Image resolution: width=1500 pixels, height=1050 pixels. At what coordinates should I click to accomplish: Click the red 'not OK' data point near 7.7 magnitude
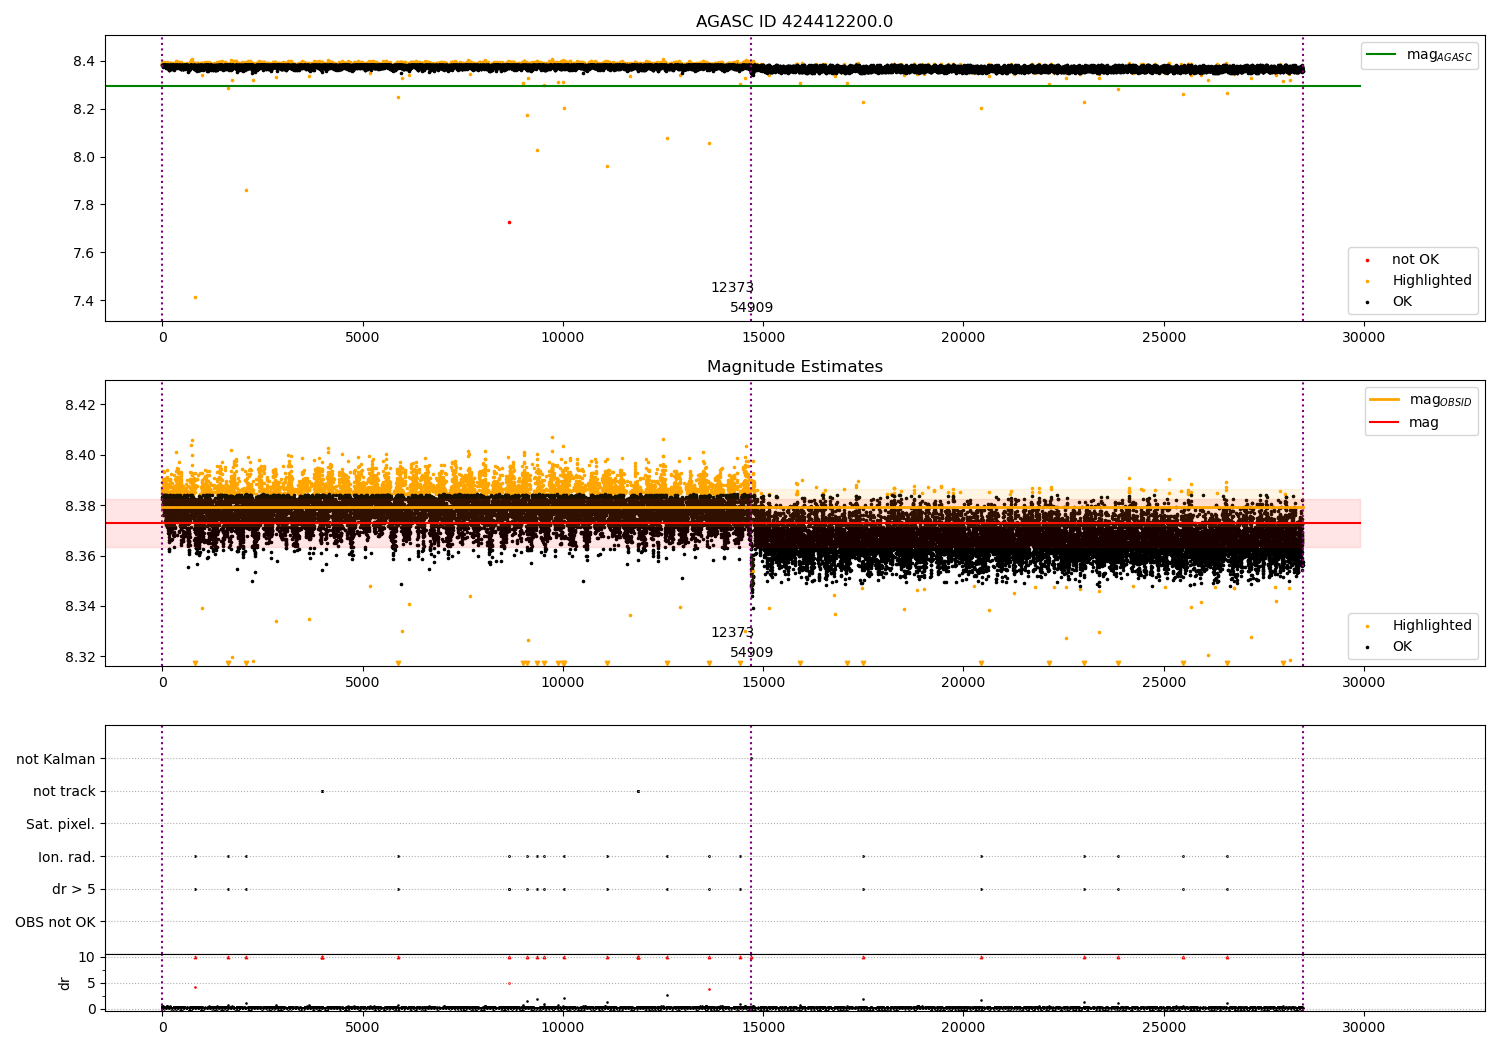(x=509, y=222)
